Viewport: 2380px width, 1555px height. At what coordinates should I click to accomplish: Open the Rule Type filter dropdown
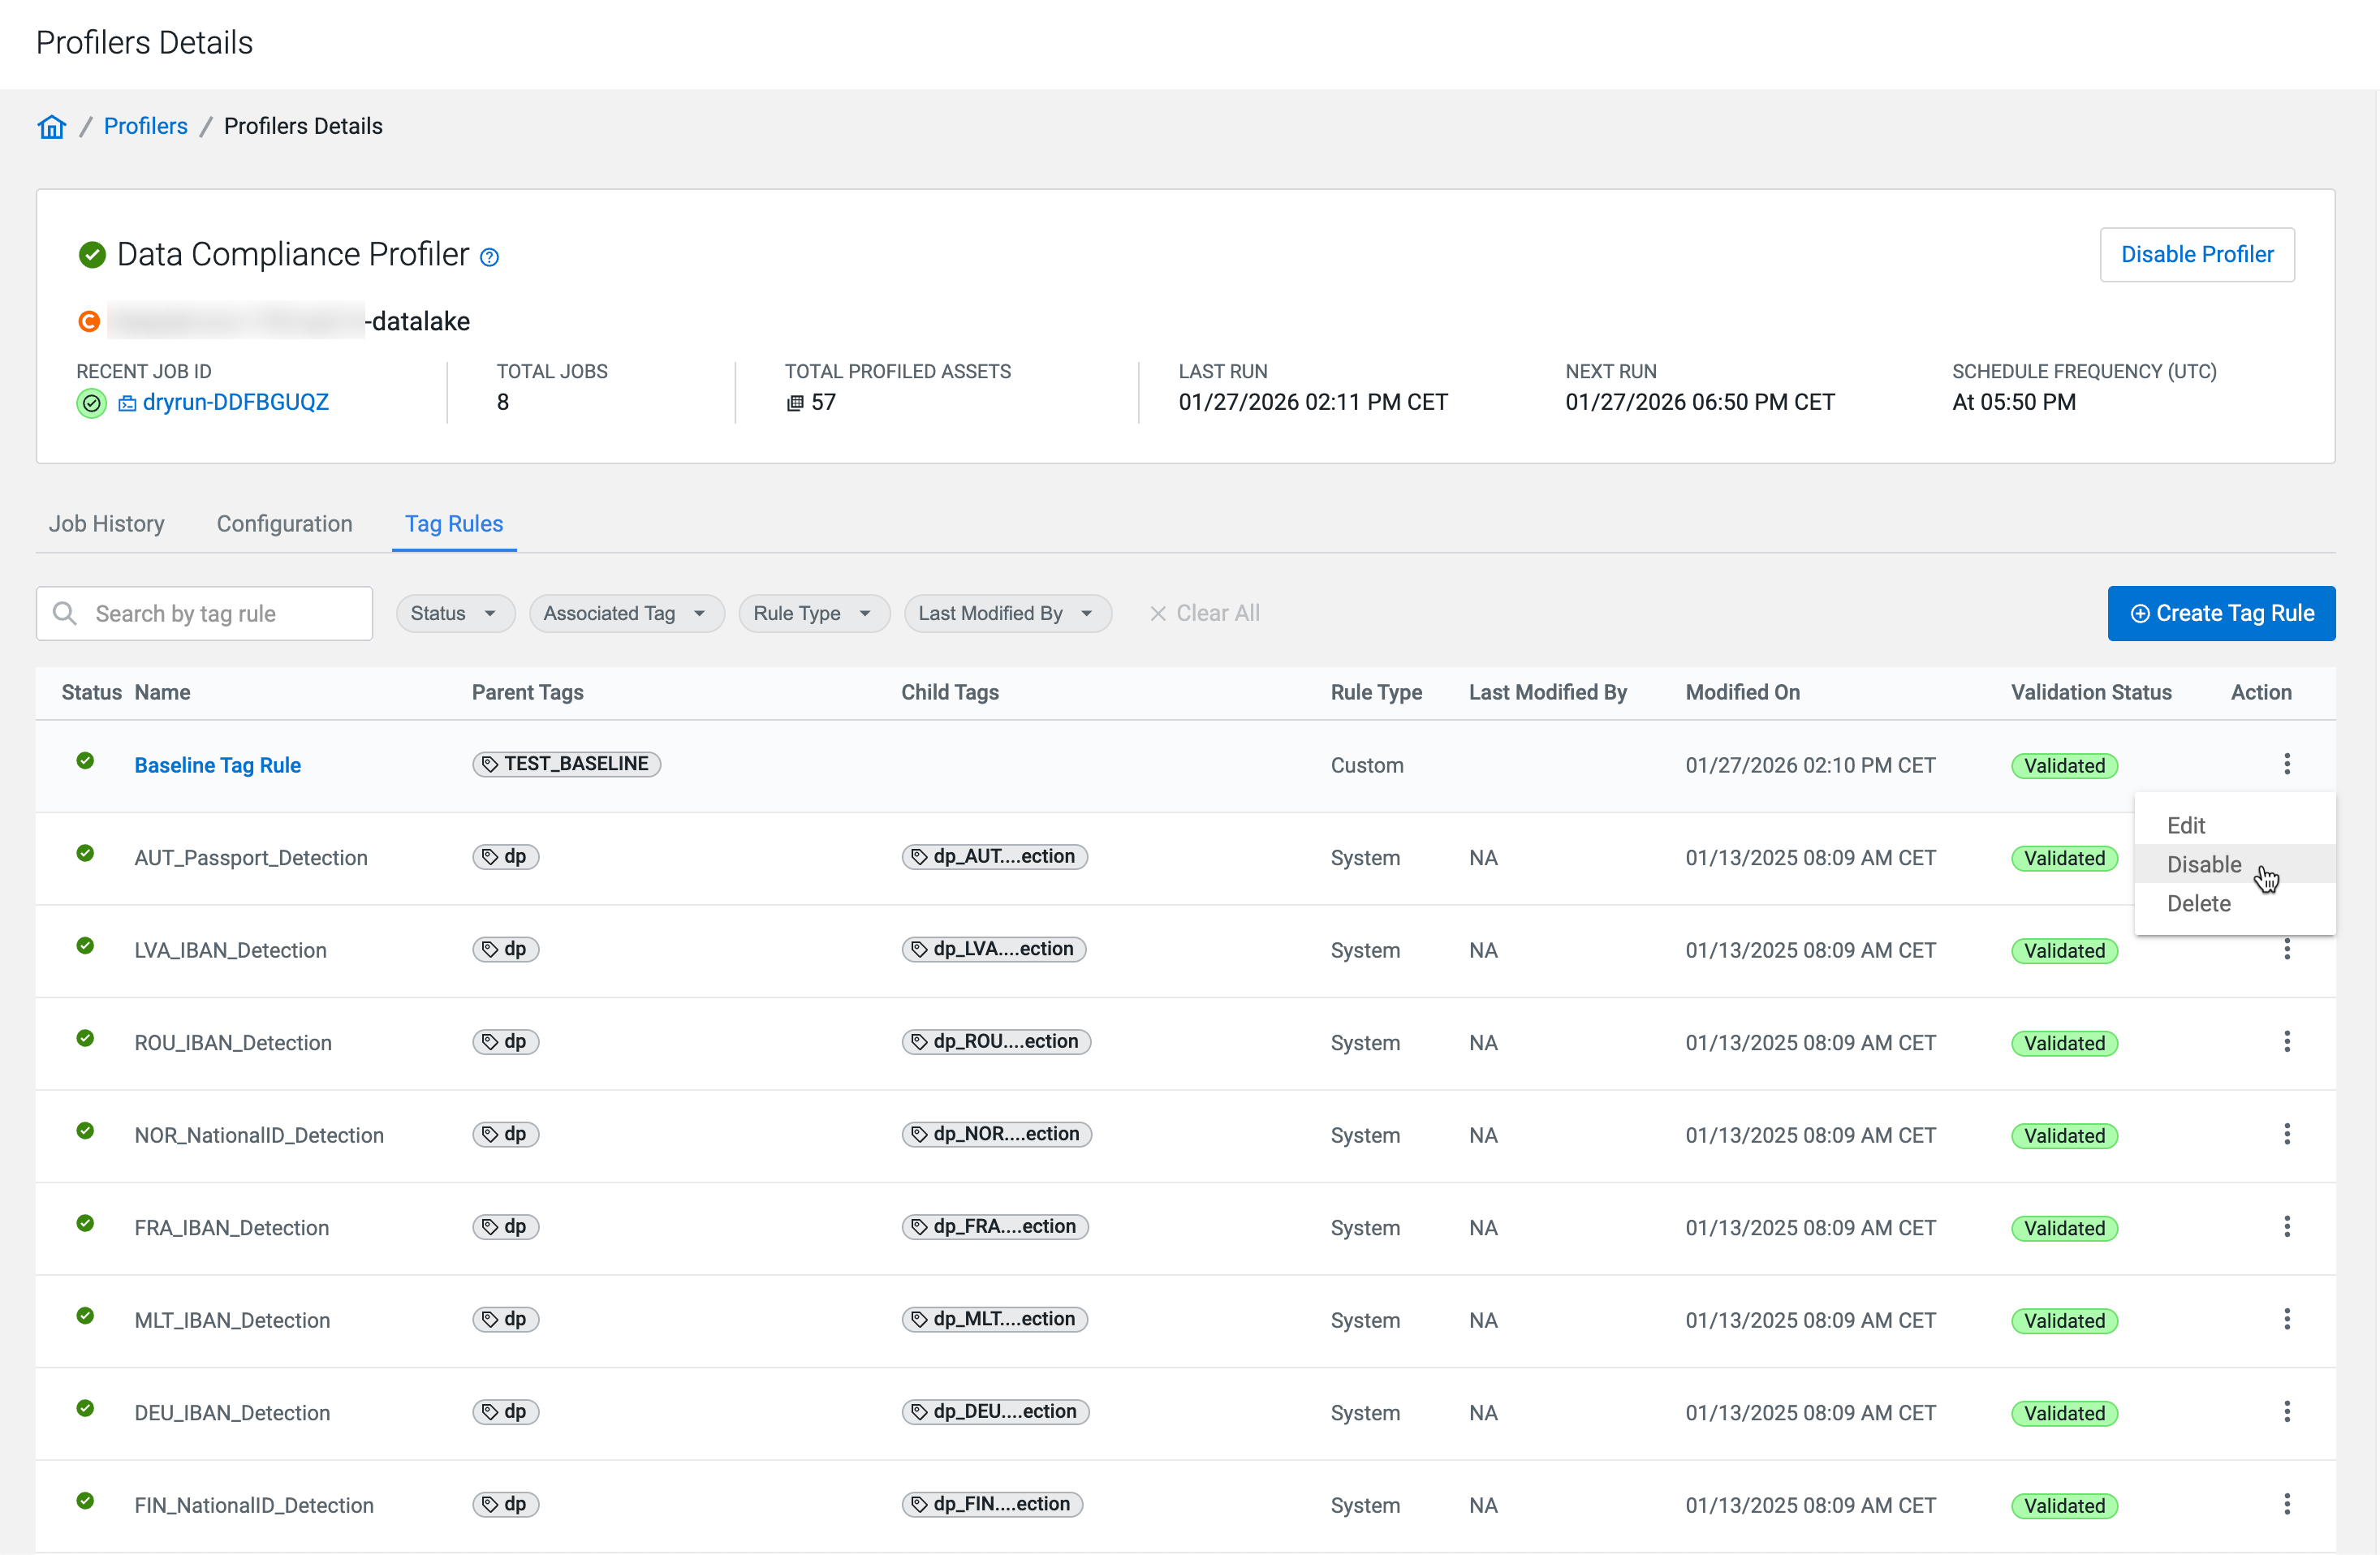pyautogui.click(x=813, y=613)
